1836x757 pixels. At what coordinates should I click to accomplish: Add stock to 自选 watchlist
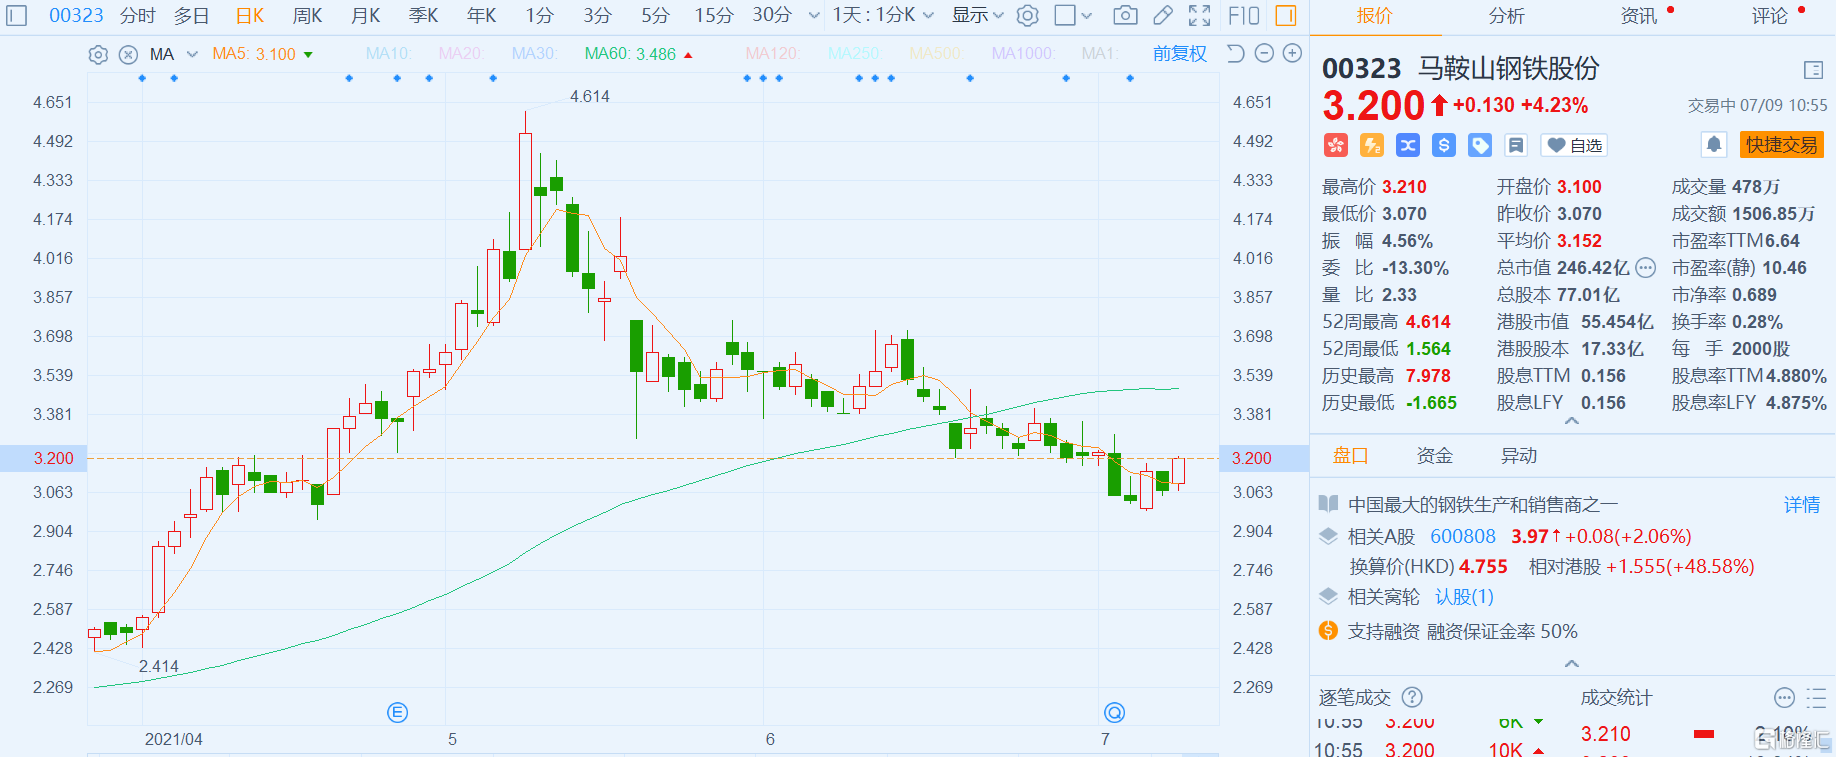1574,145
